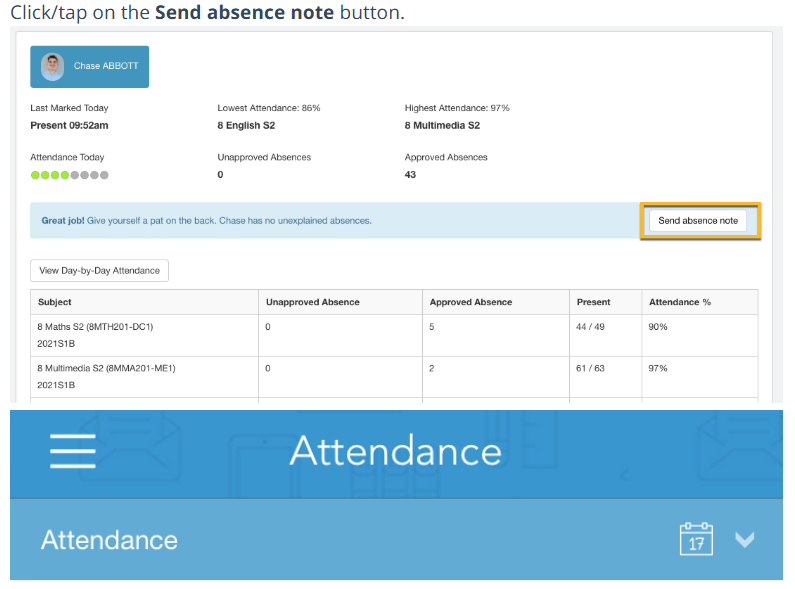This screenshot has height=589, width=795.
Task: Click the Great job notification message
Action: click(206, 220)
